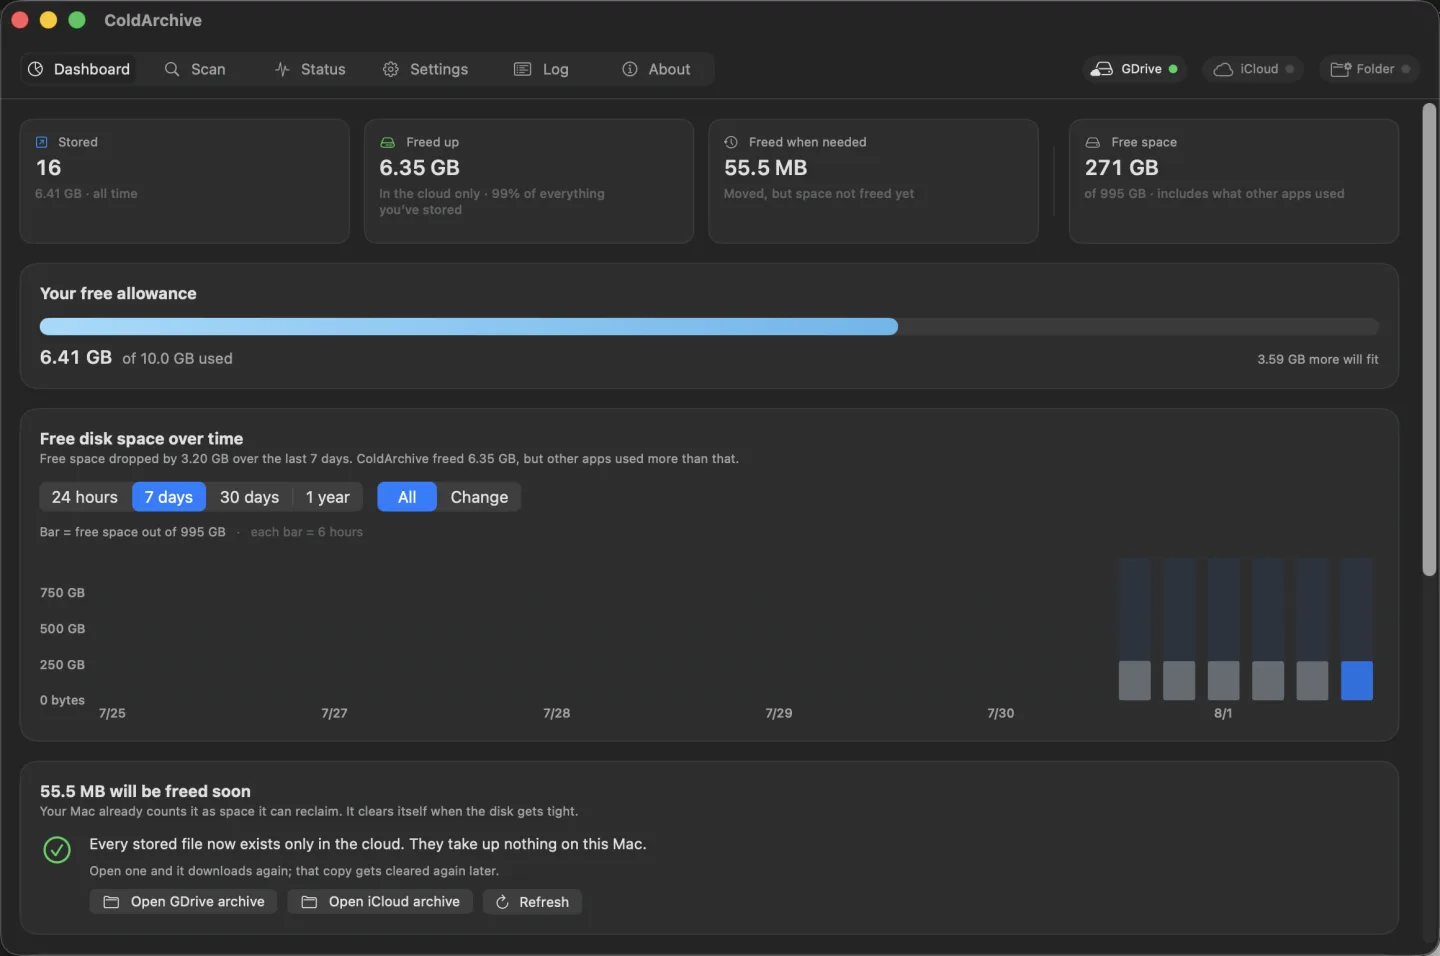Click the Stored card icon
Image resolution: width=1440 pixels, height=956 pixels.
[42, 142]
